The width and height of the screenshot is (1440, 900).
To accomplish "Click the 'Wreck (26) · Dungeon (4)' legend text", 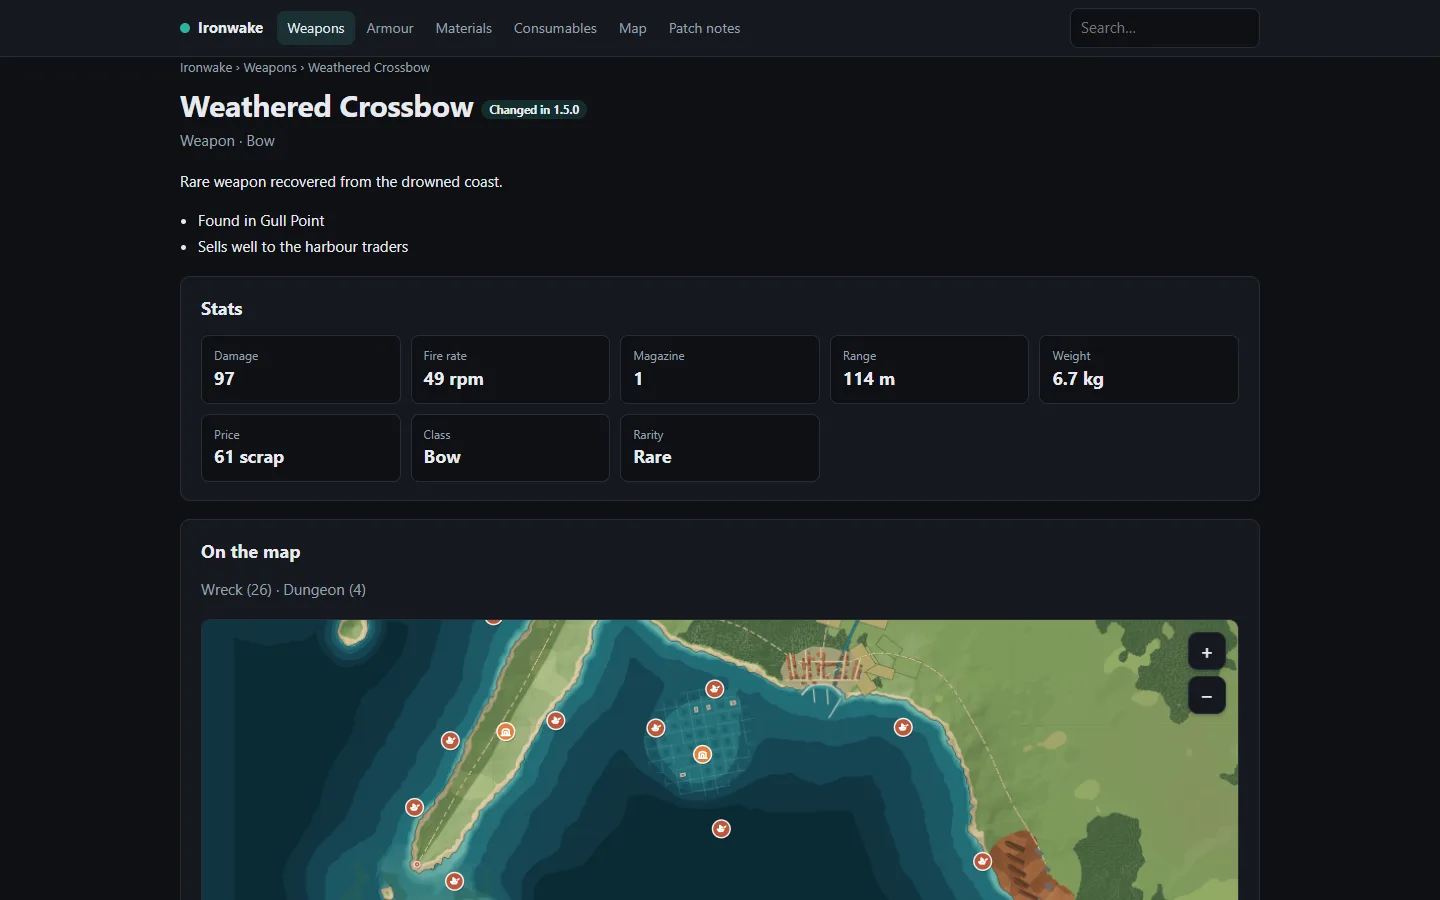I will pyautogui.click(x=283, y=590).
